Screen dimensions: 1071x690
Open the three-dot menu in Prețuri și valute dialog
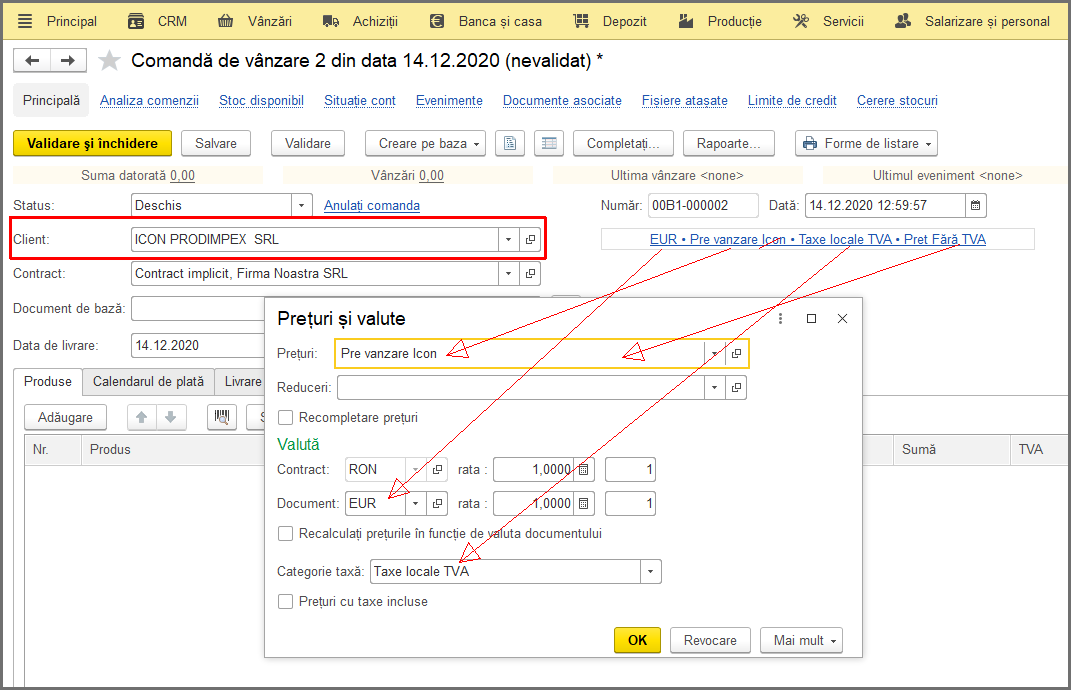point(780,319)
